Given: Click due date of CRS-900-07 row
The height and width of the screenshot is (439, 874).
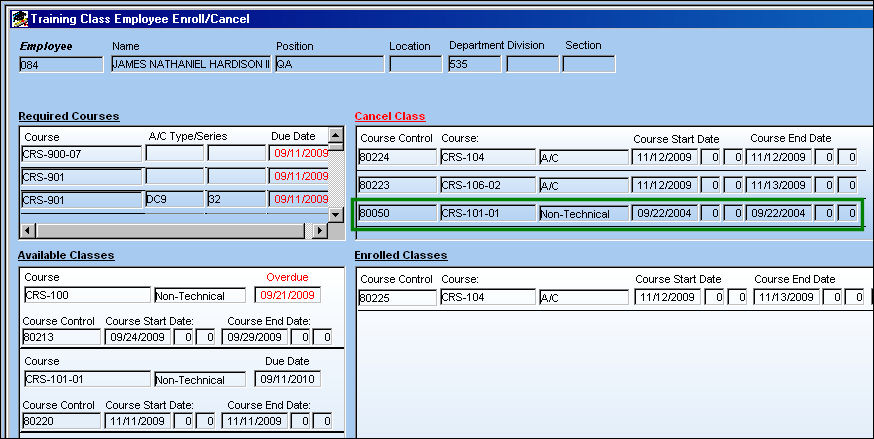Looking at the screenshot, I should click(x=299, y=154).
